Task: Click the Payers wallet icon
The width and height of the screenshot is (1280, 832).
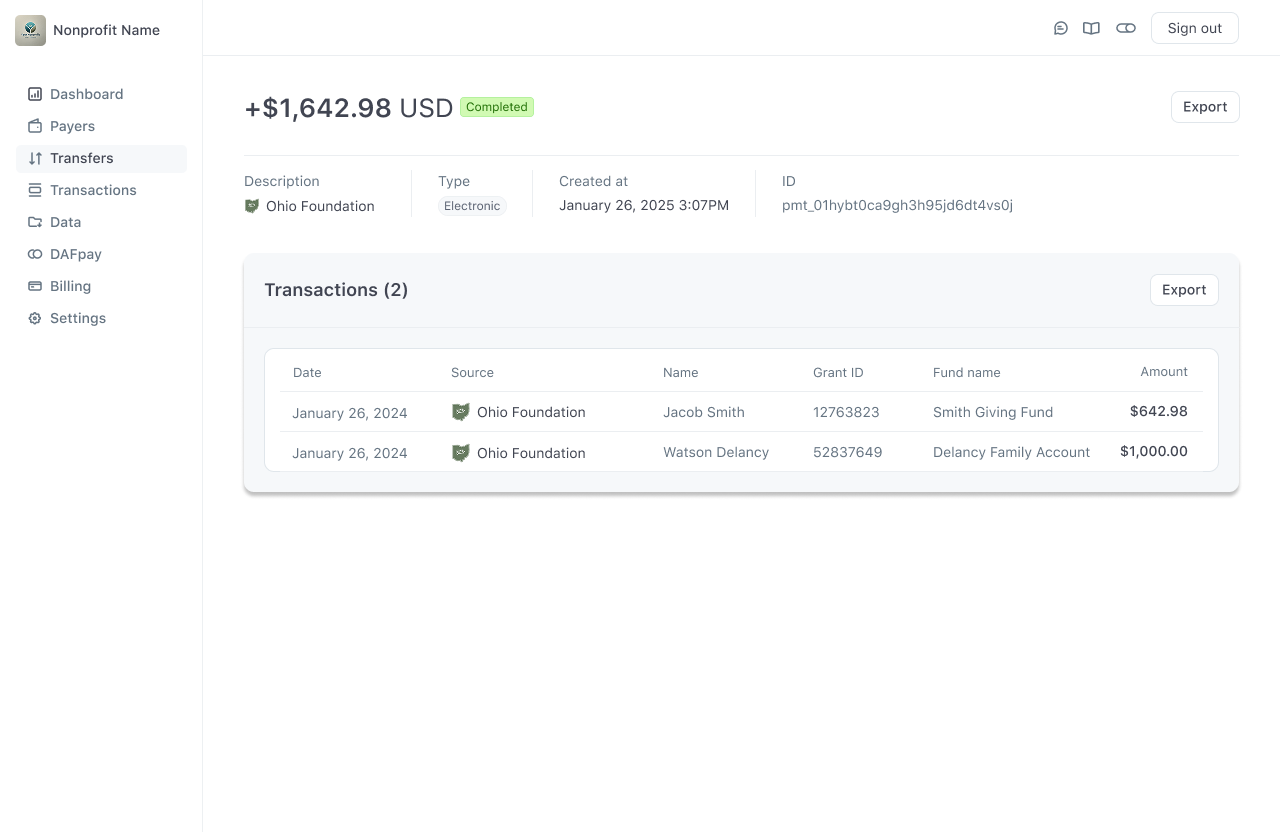Action: click(35, 126)
